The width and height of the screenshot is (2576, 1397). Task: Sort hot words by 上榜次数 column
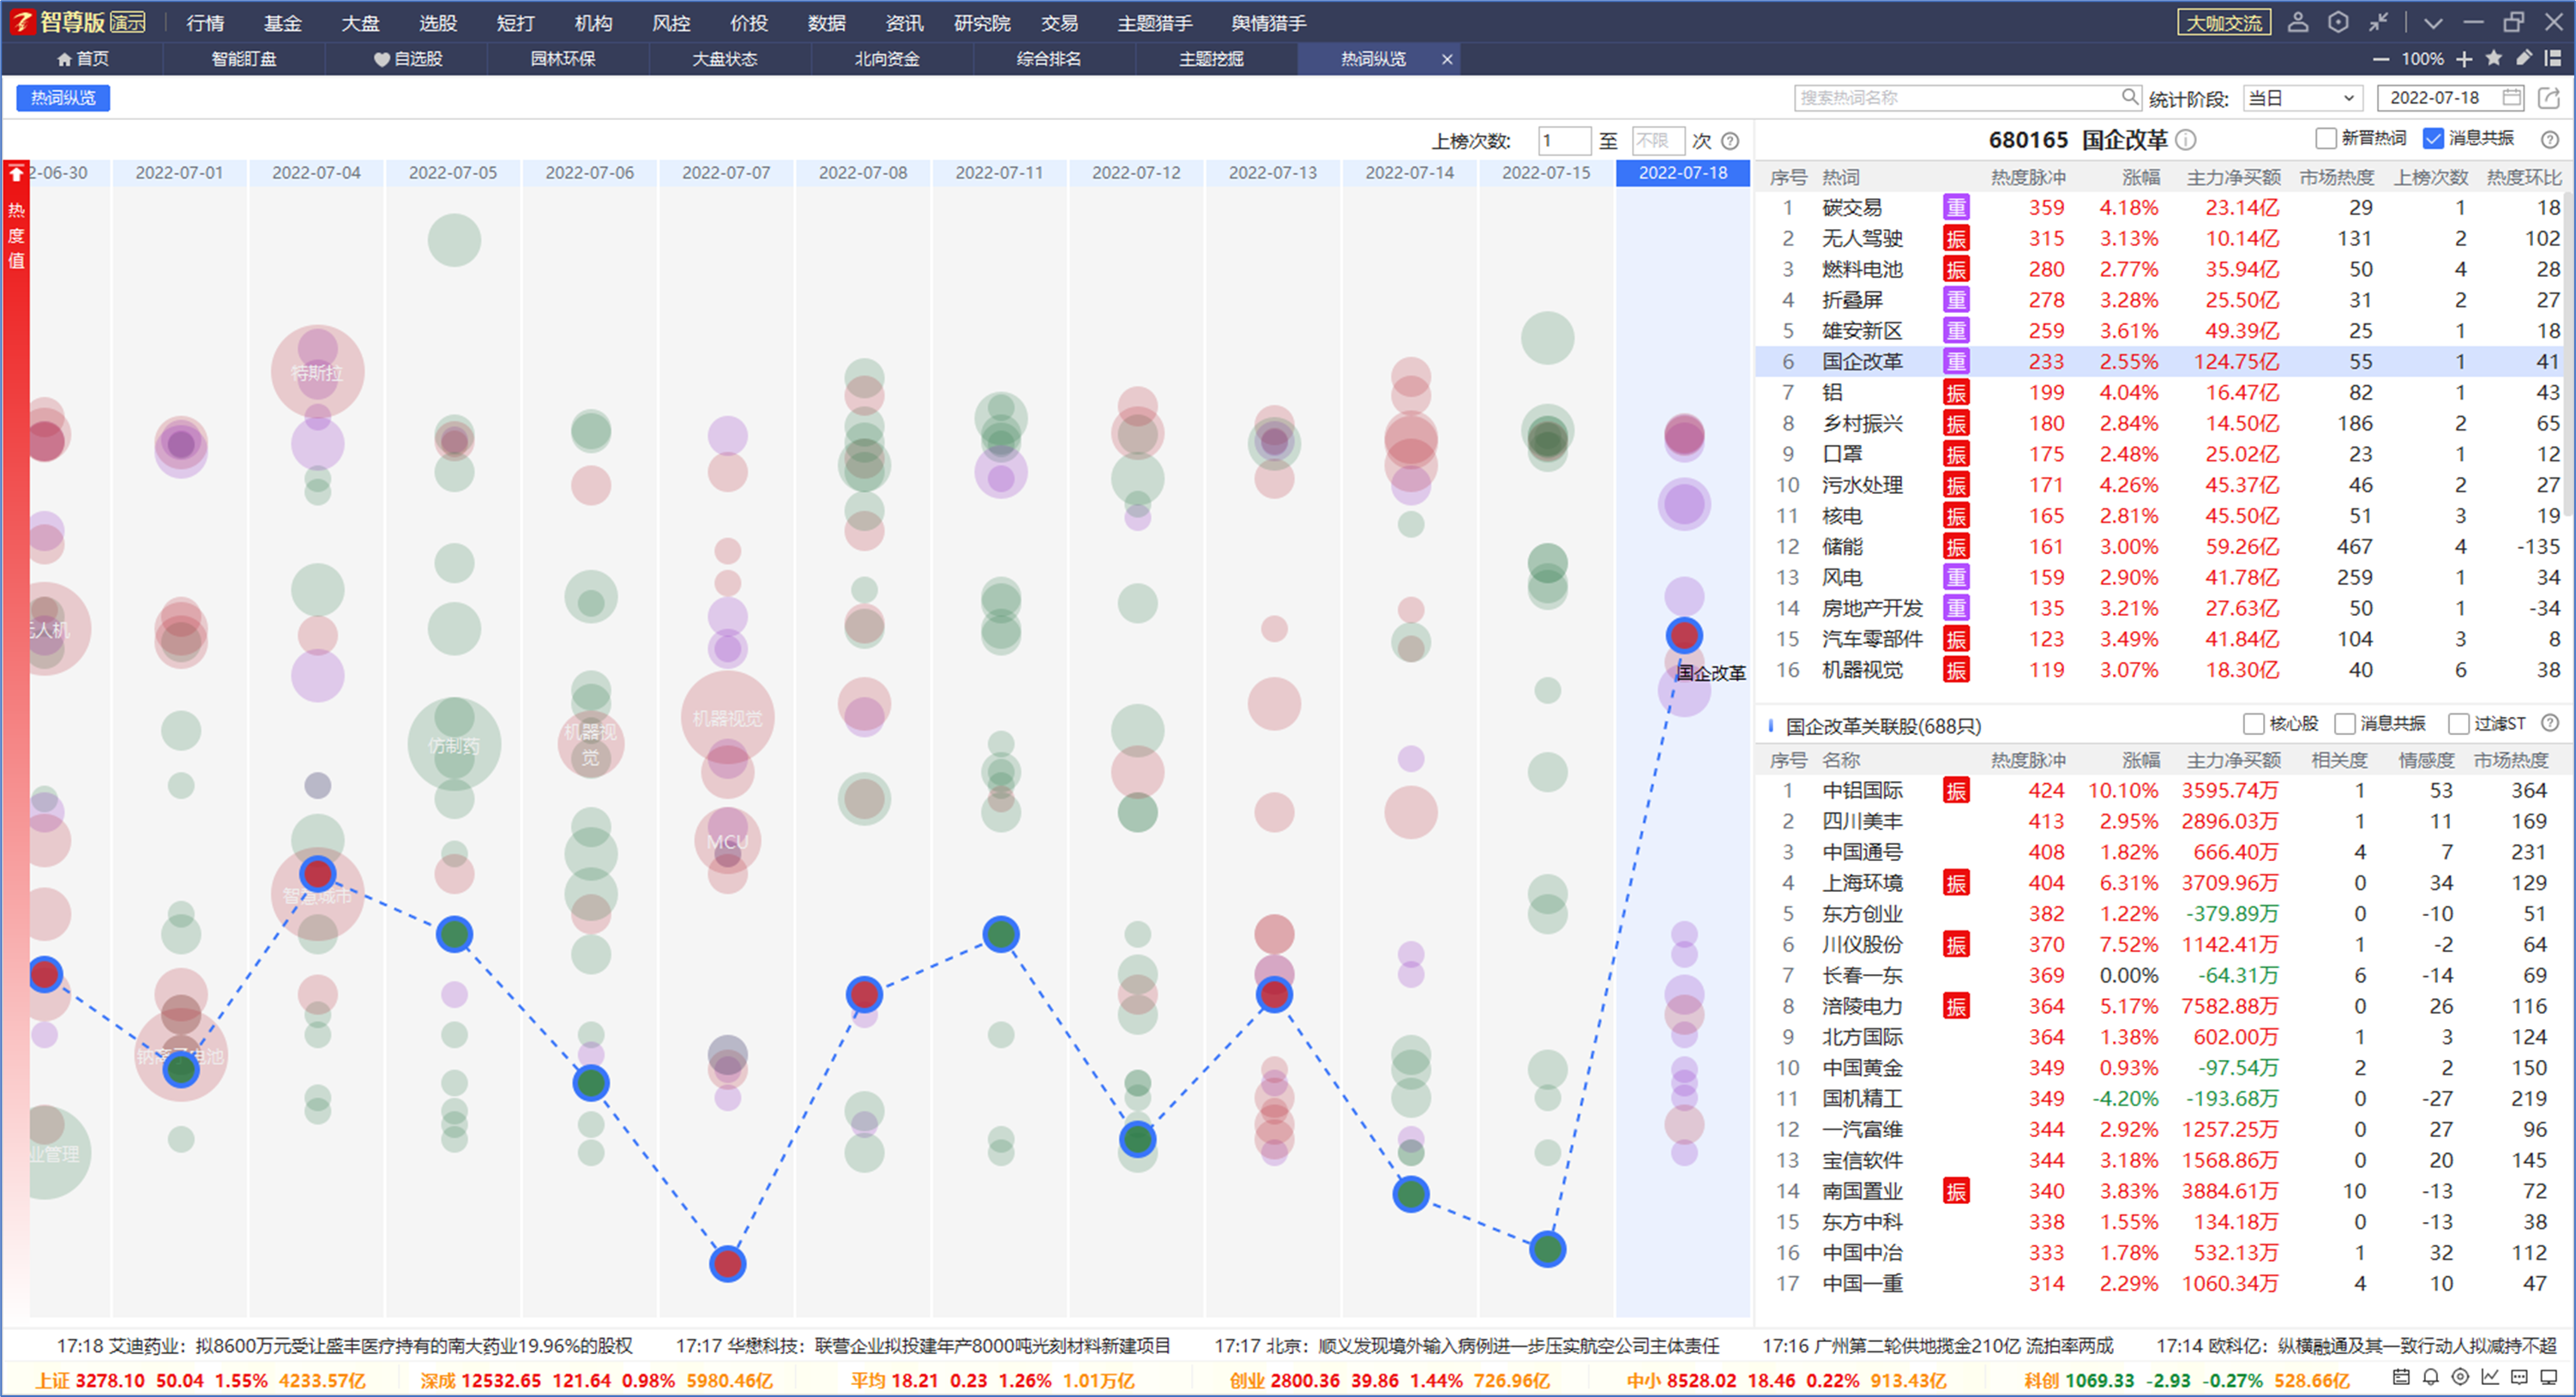click(2431, 177)
